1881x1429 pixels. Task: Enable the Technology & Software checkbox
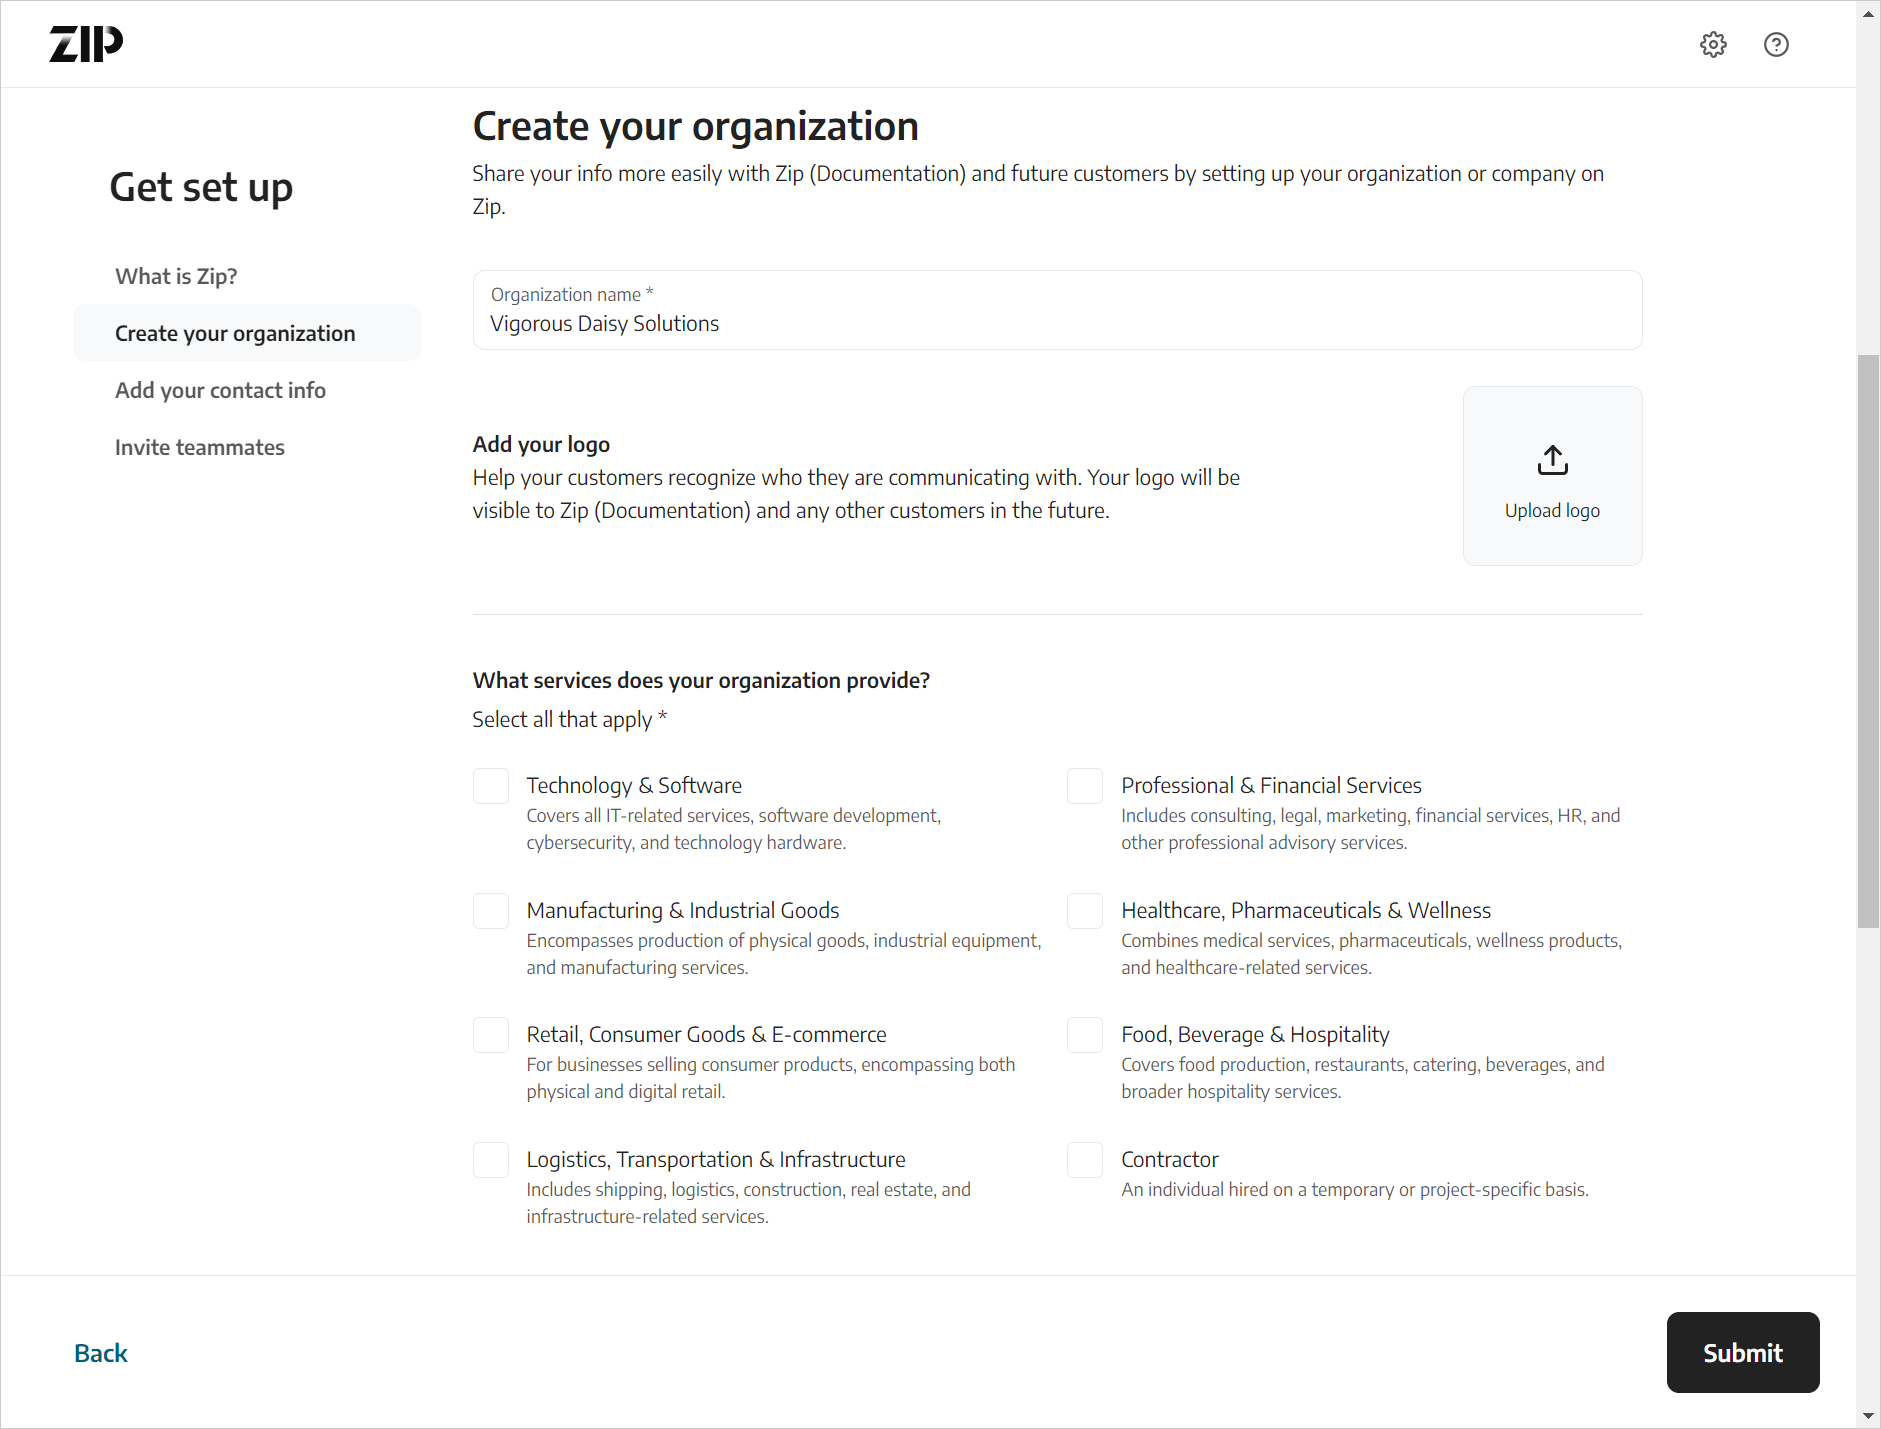pos(490,786)
